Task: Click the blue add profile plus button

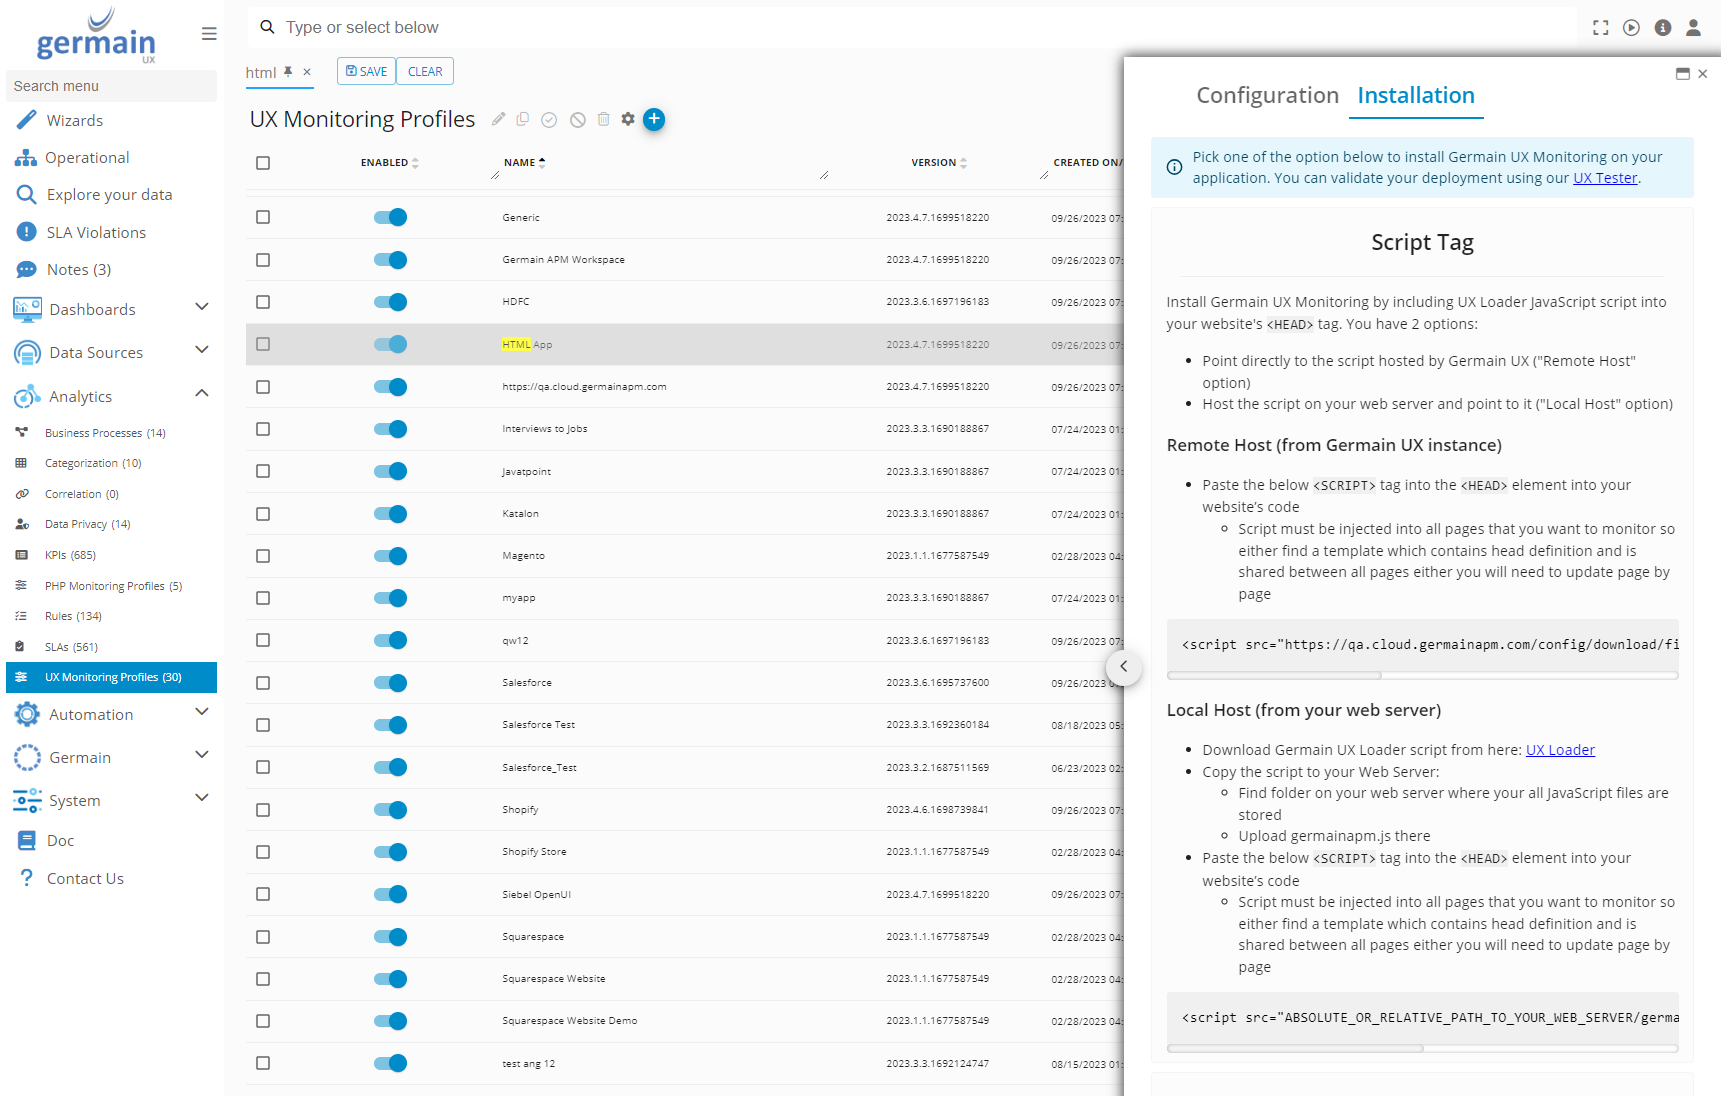Action: [654, 119]
